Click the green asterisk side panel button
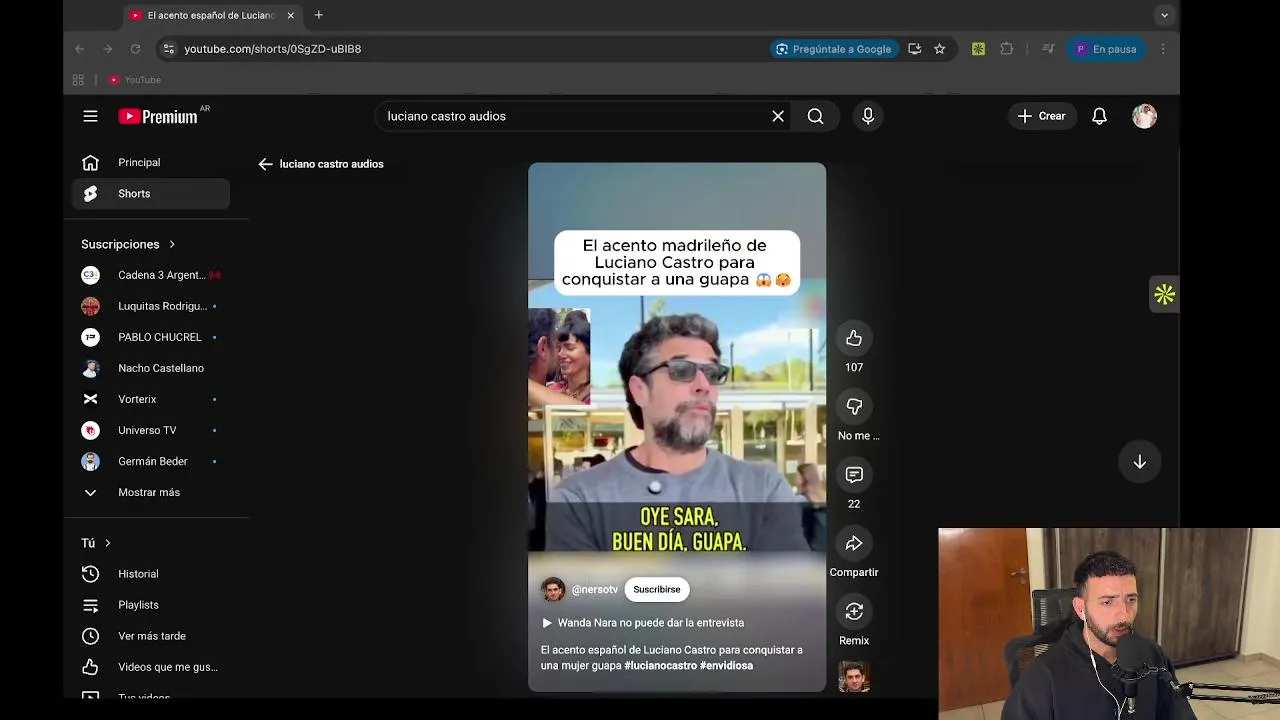 click(x=1164, y=294)
